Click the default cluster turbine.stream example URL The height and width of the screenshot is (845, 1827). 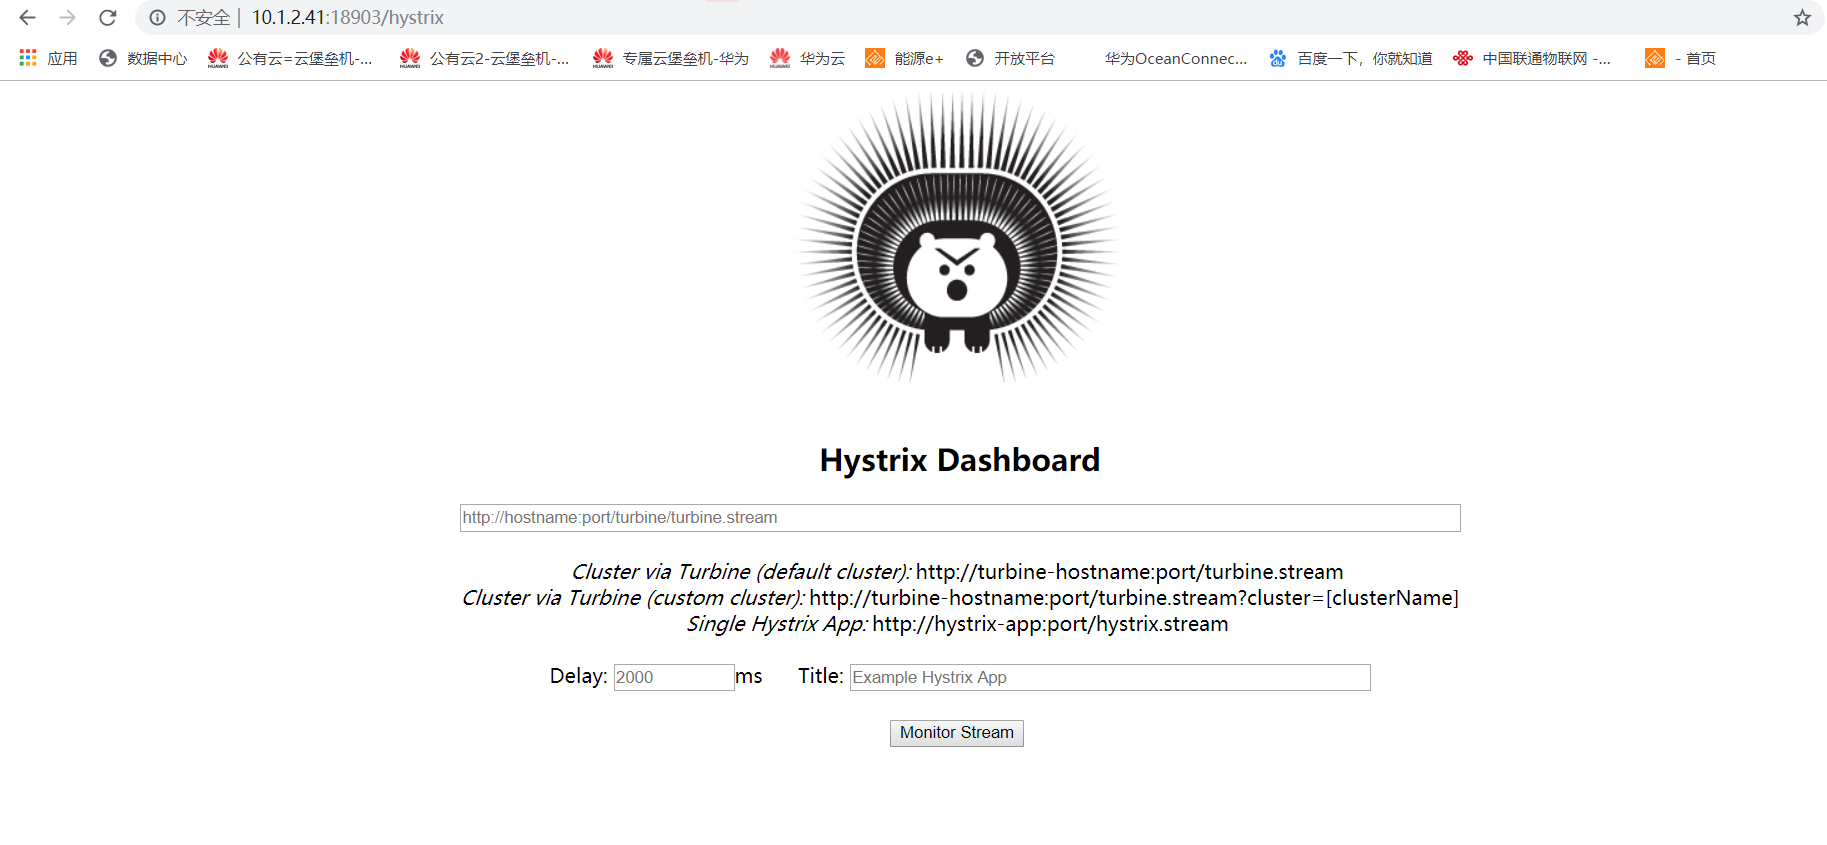tap(1129, 572)
